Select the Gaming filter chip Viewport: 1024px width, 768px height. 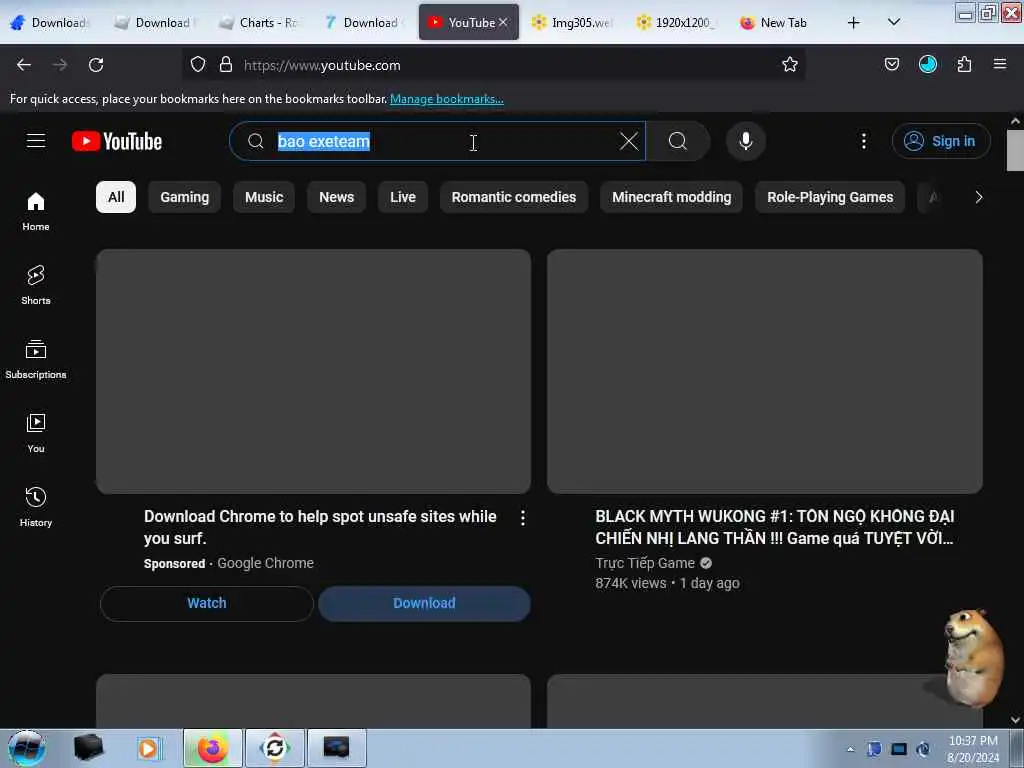(x=185, y=197)
